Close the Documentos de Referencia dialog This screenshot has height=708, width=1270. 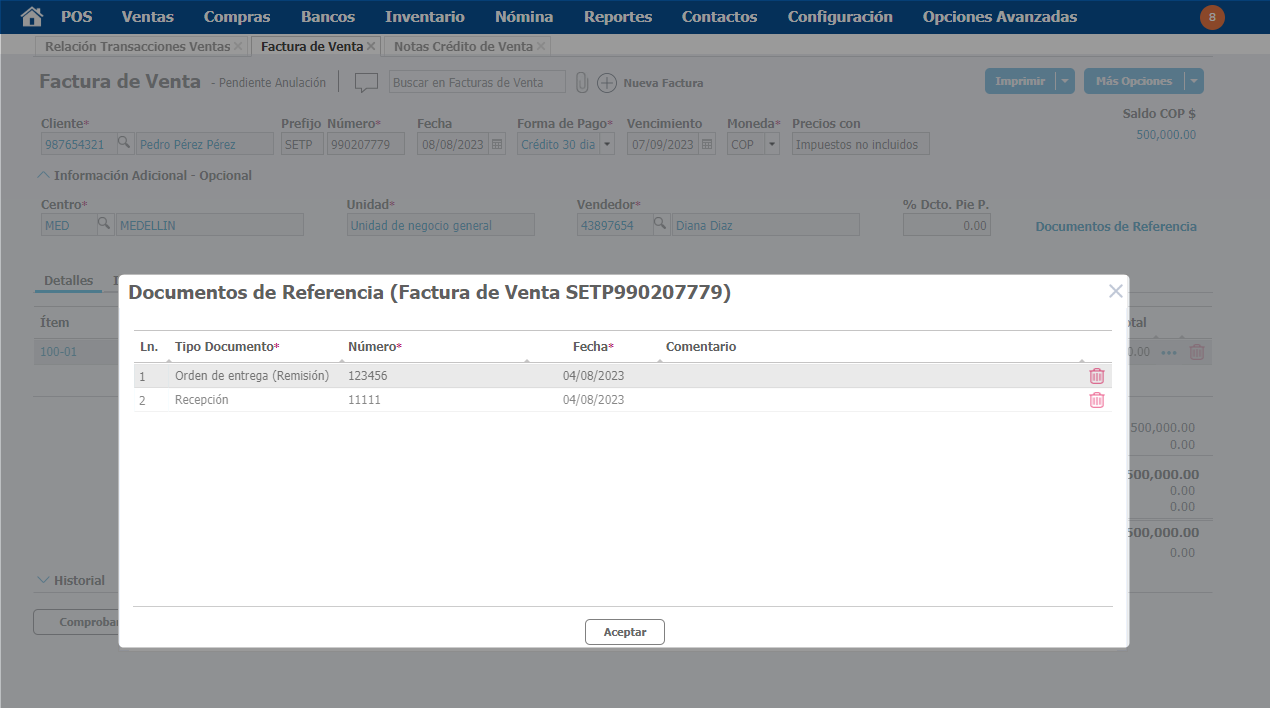pos(1115,291)
